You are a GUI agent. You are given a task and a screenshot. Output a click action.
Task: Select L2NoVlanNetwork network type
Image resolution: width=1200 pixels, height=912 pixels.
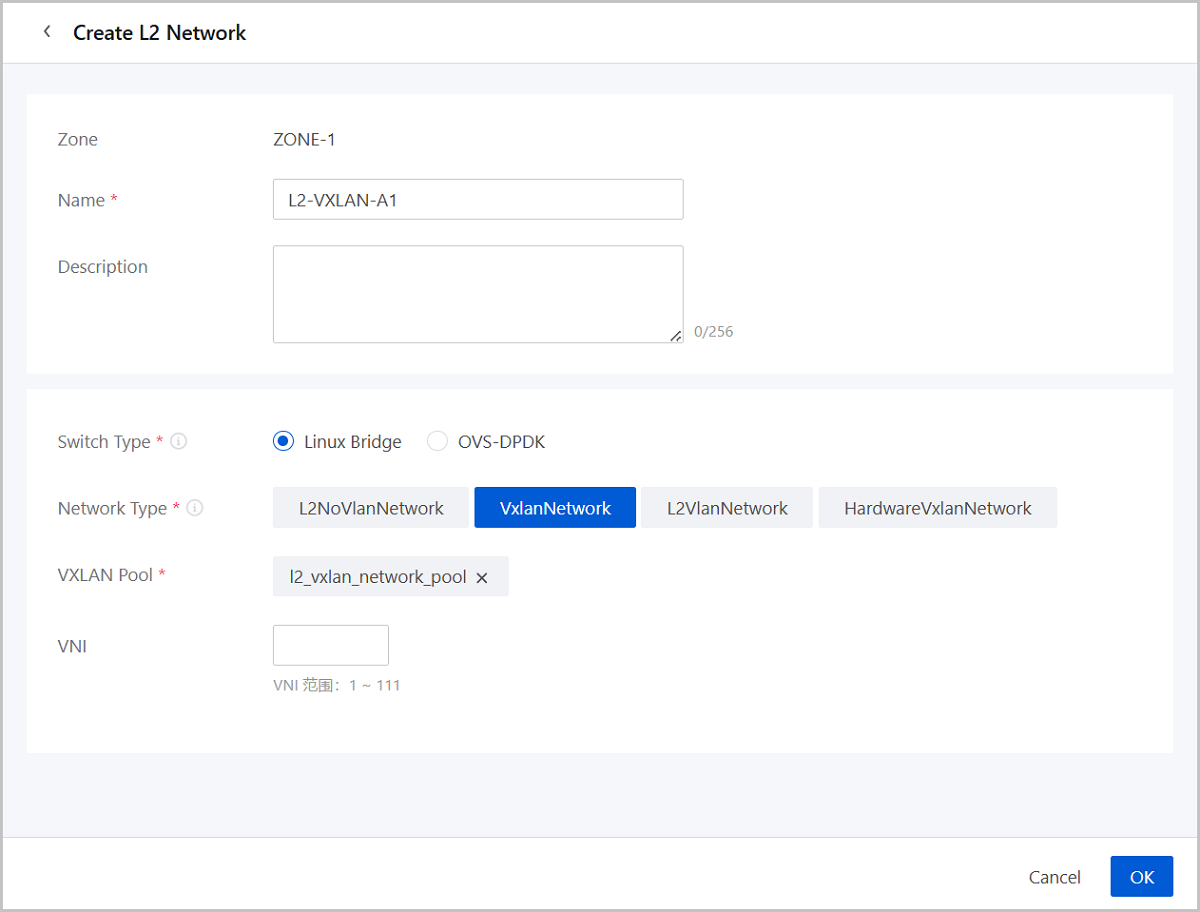tap(371, 508)
